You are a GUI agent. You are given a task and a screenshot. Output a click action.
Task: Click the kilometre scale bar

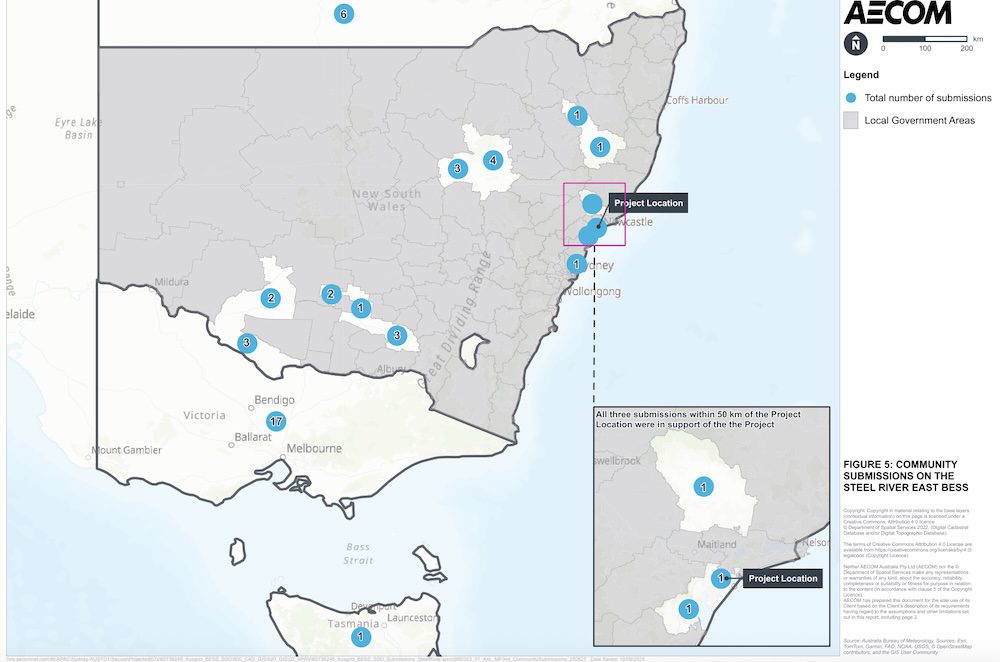pos(924,39)
